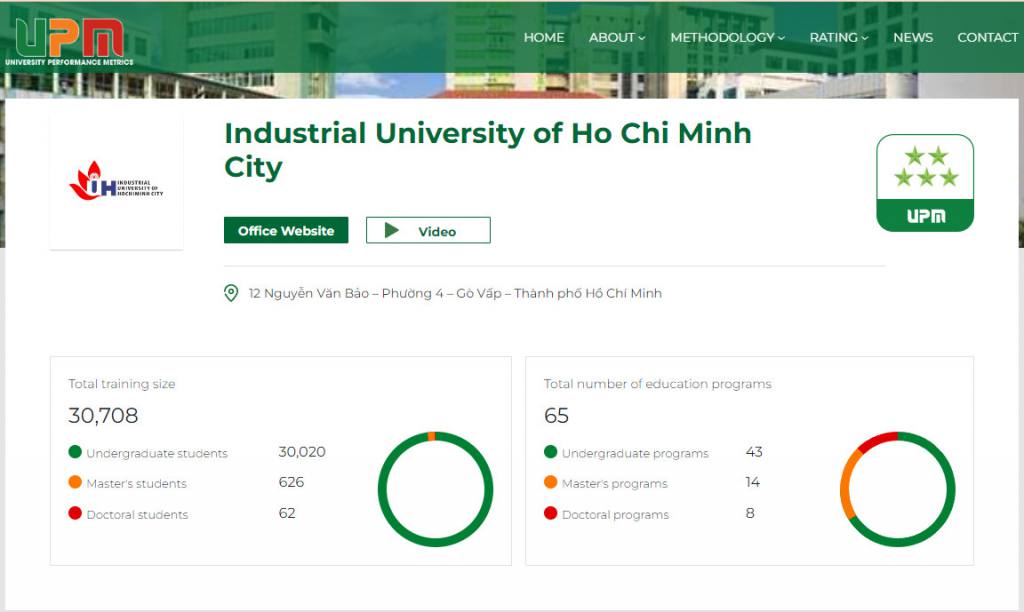
Task: Click the orange Master's students legend dot
Action: [75, 482]
